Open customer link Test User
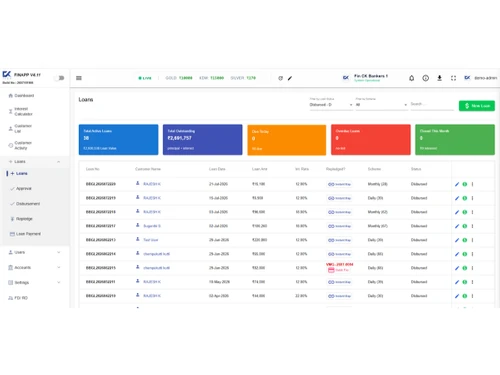 pyautogui.click(x=151, y=240)
